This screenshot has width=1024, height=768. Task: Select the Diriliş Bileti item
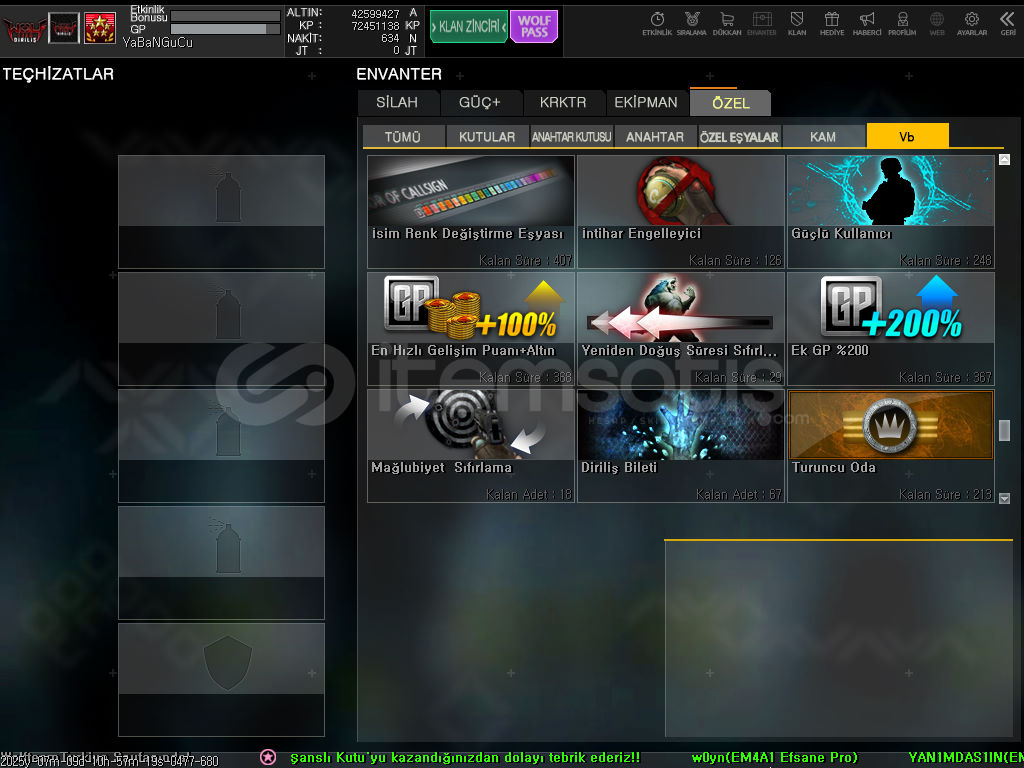[680, 446]
